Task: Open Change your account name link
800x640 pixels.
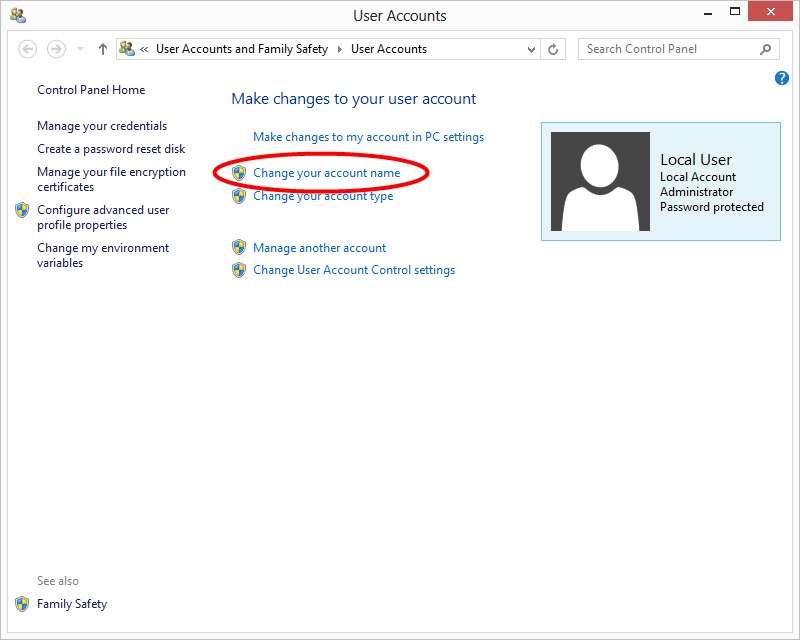Action: [x=326, y=173]
